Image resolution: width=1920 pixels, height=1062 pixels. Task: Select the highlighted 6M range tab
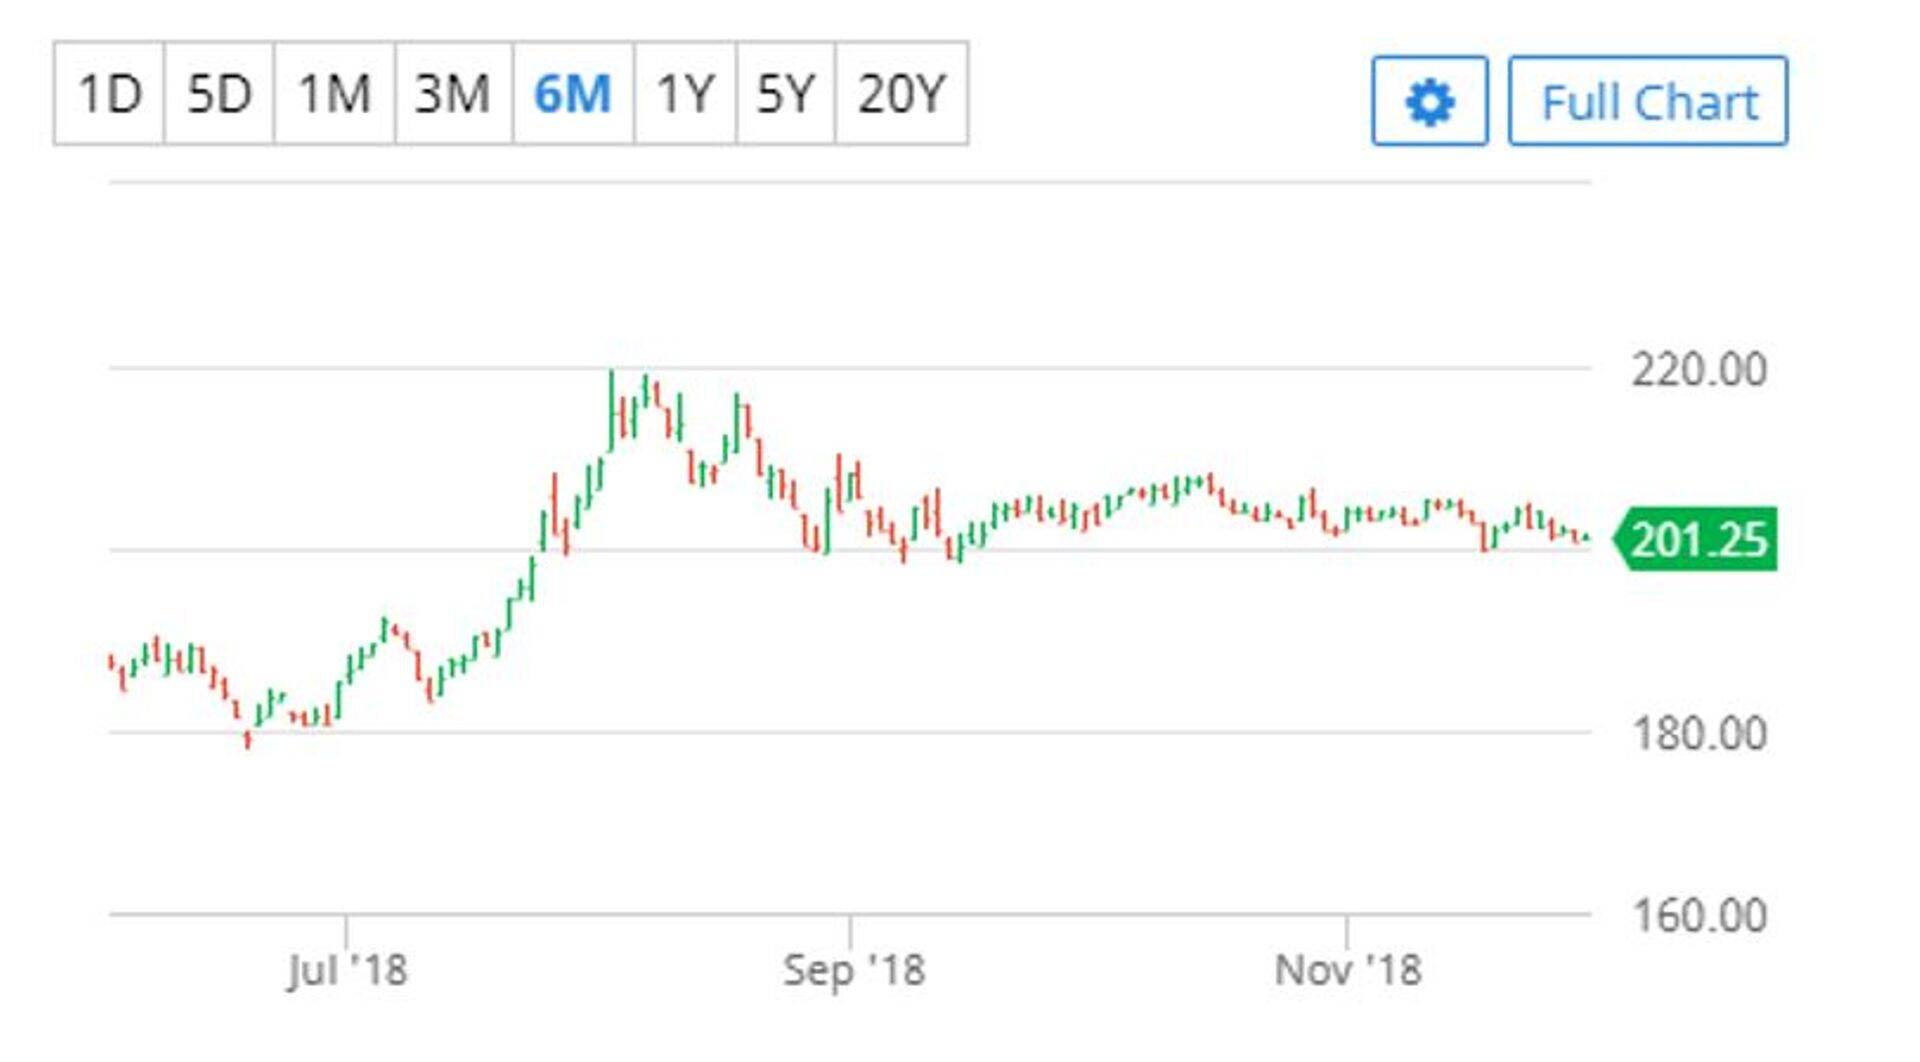tap(573, 94)
